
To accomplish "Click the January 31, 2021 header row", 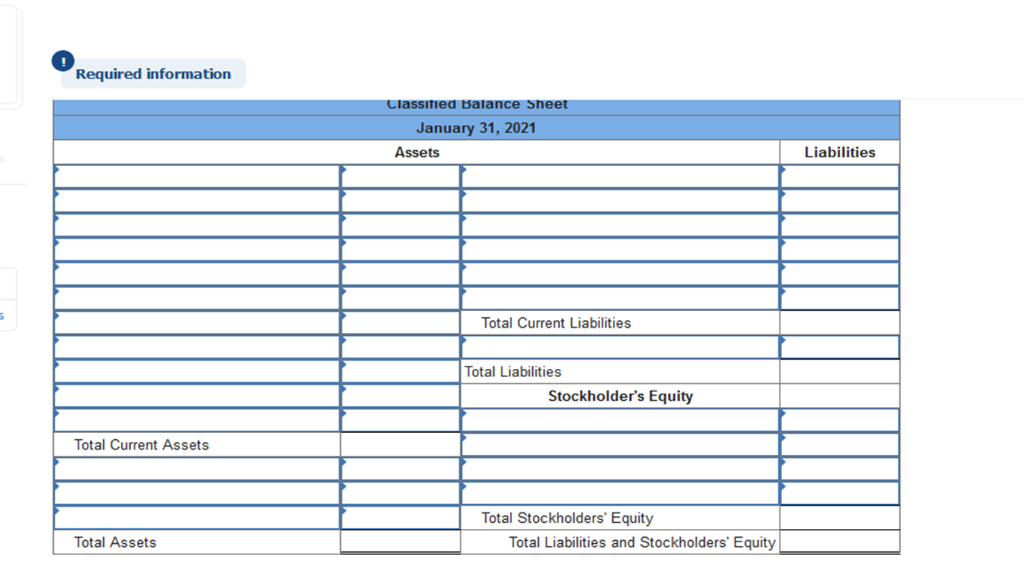I will (x=476, y=128).
